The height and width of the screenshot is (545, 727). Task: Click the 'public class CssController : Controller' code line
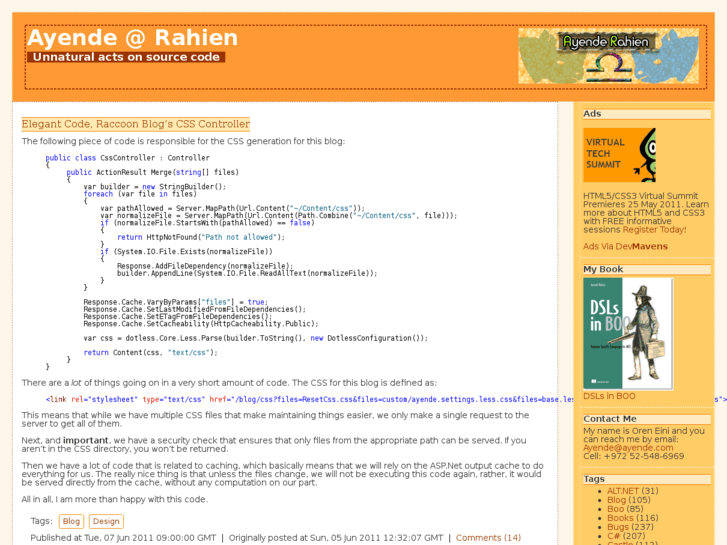point(128,158)
